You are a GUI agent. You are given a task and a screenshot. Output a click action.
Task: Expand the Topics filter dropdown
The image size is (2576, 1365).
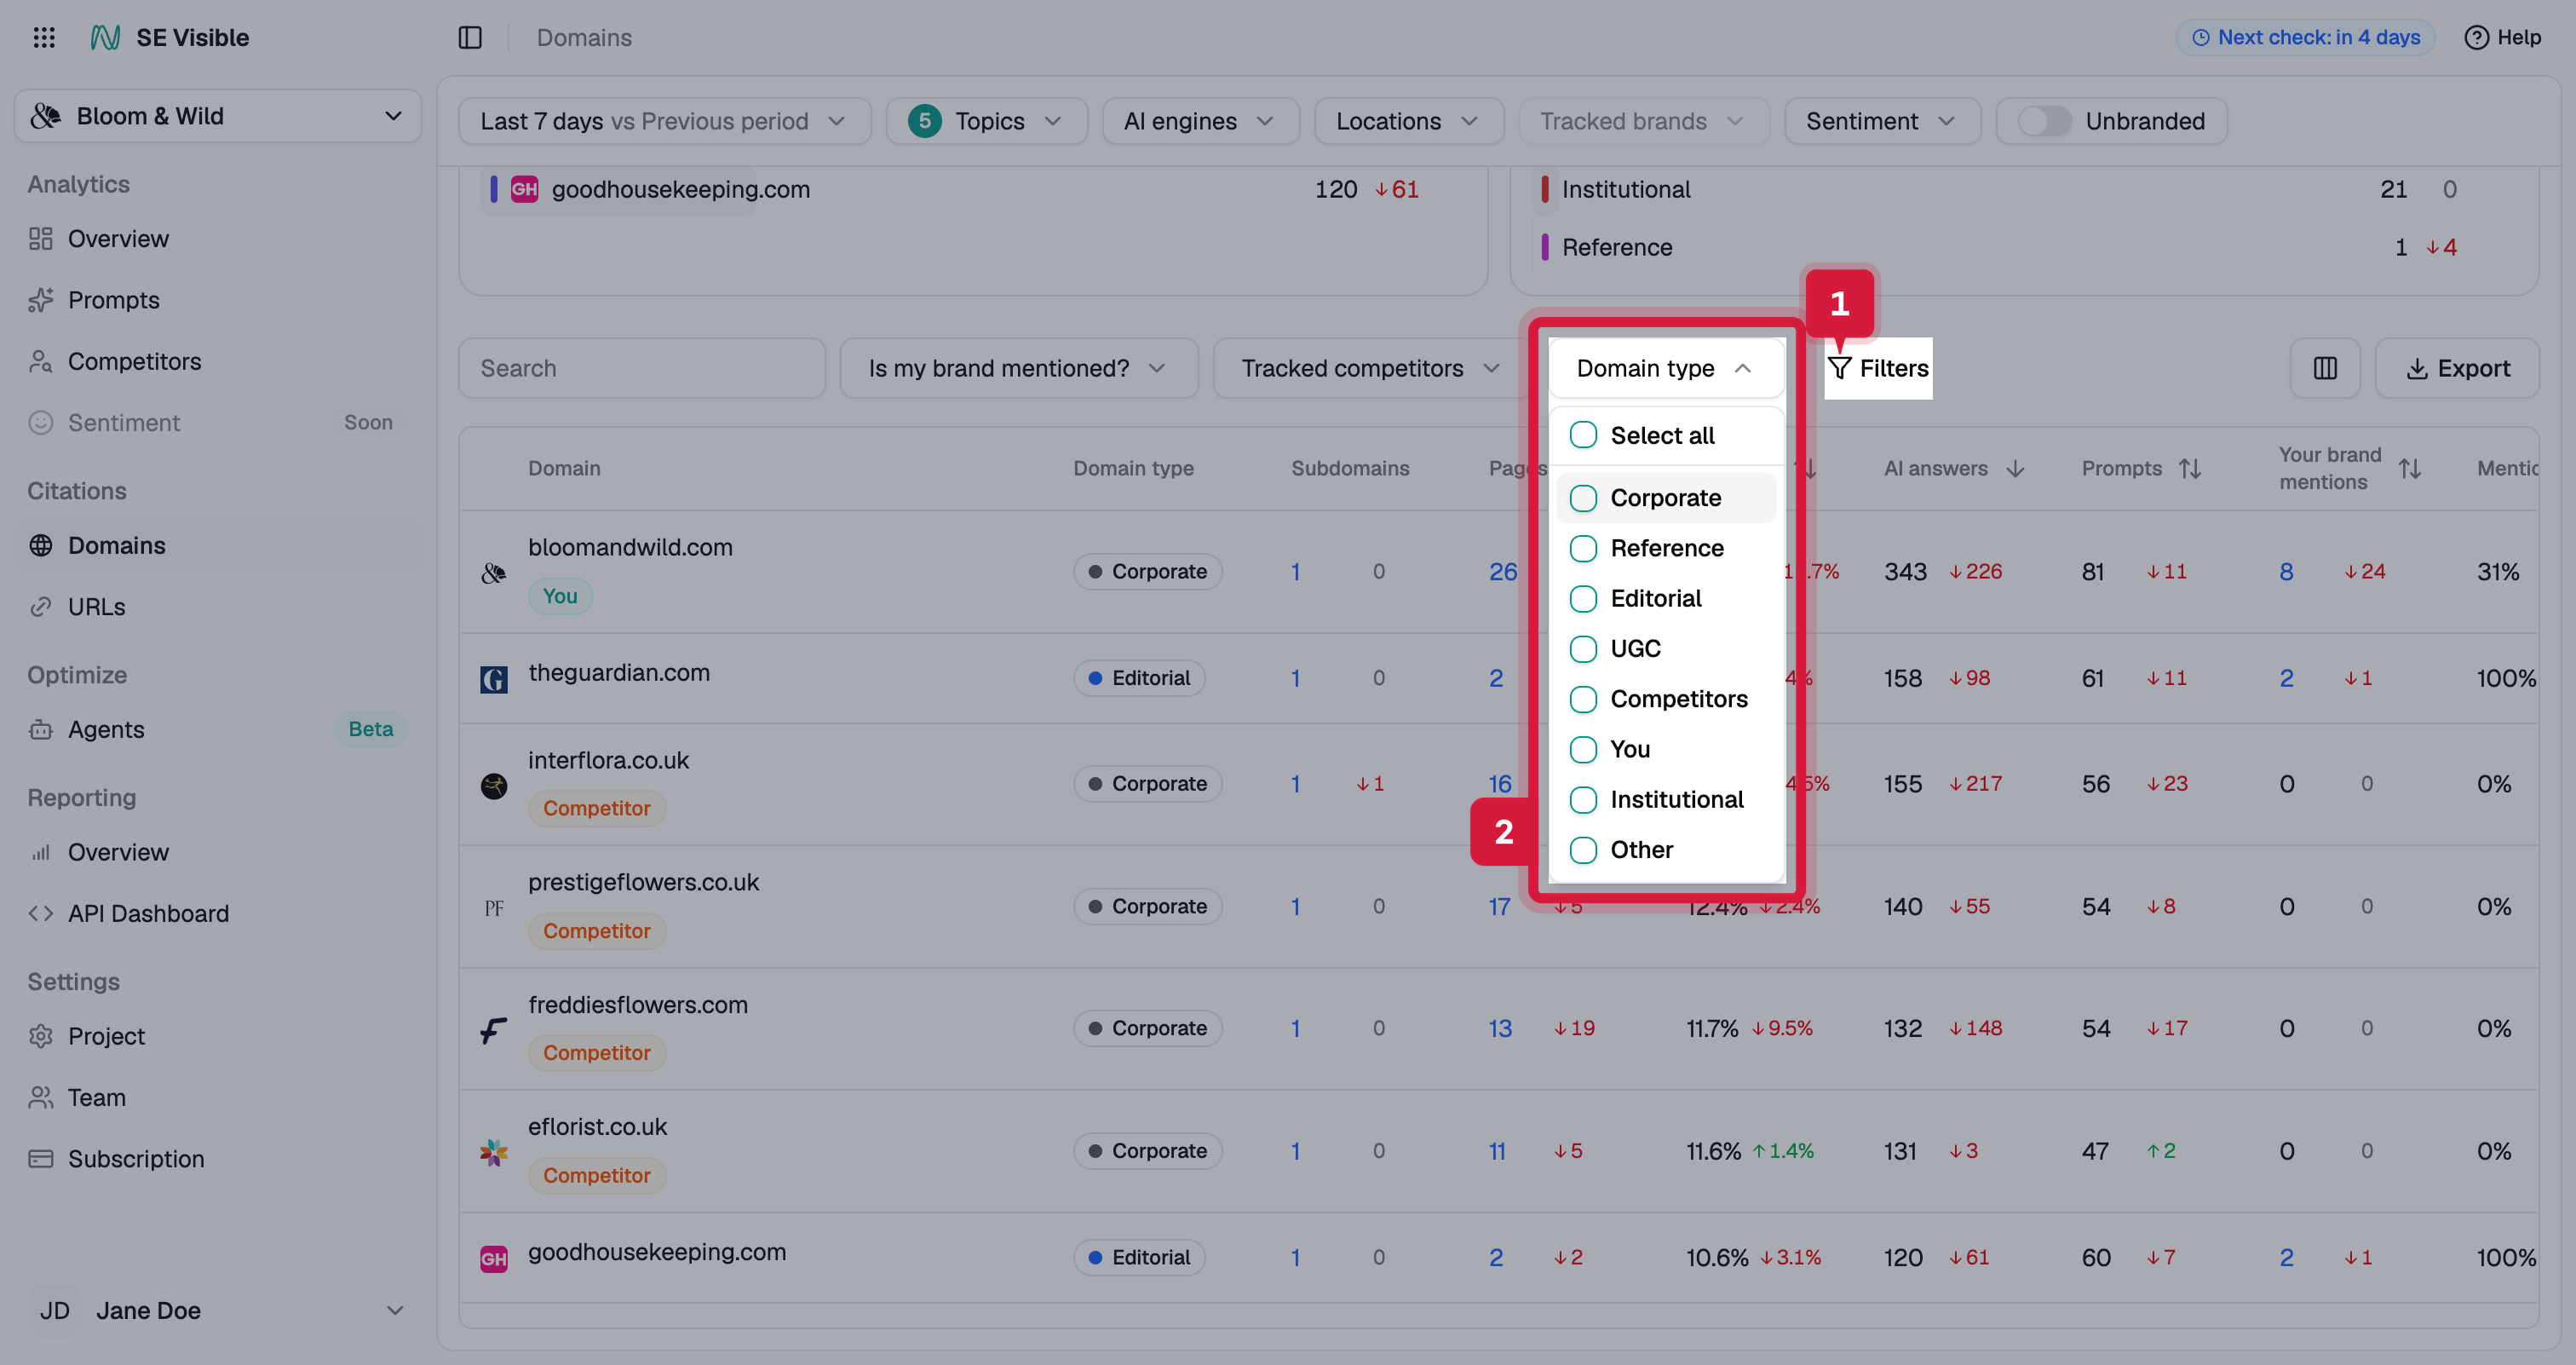pos(987,121)
